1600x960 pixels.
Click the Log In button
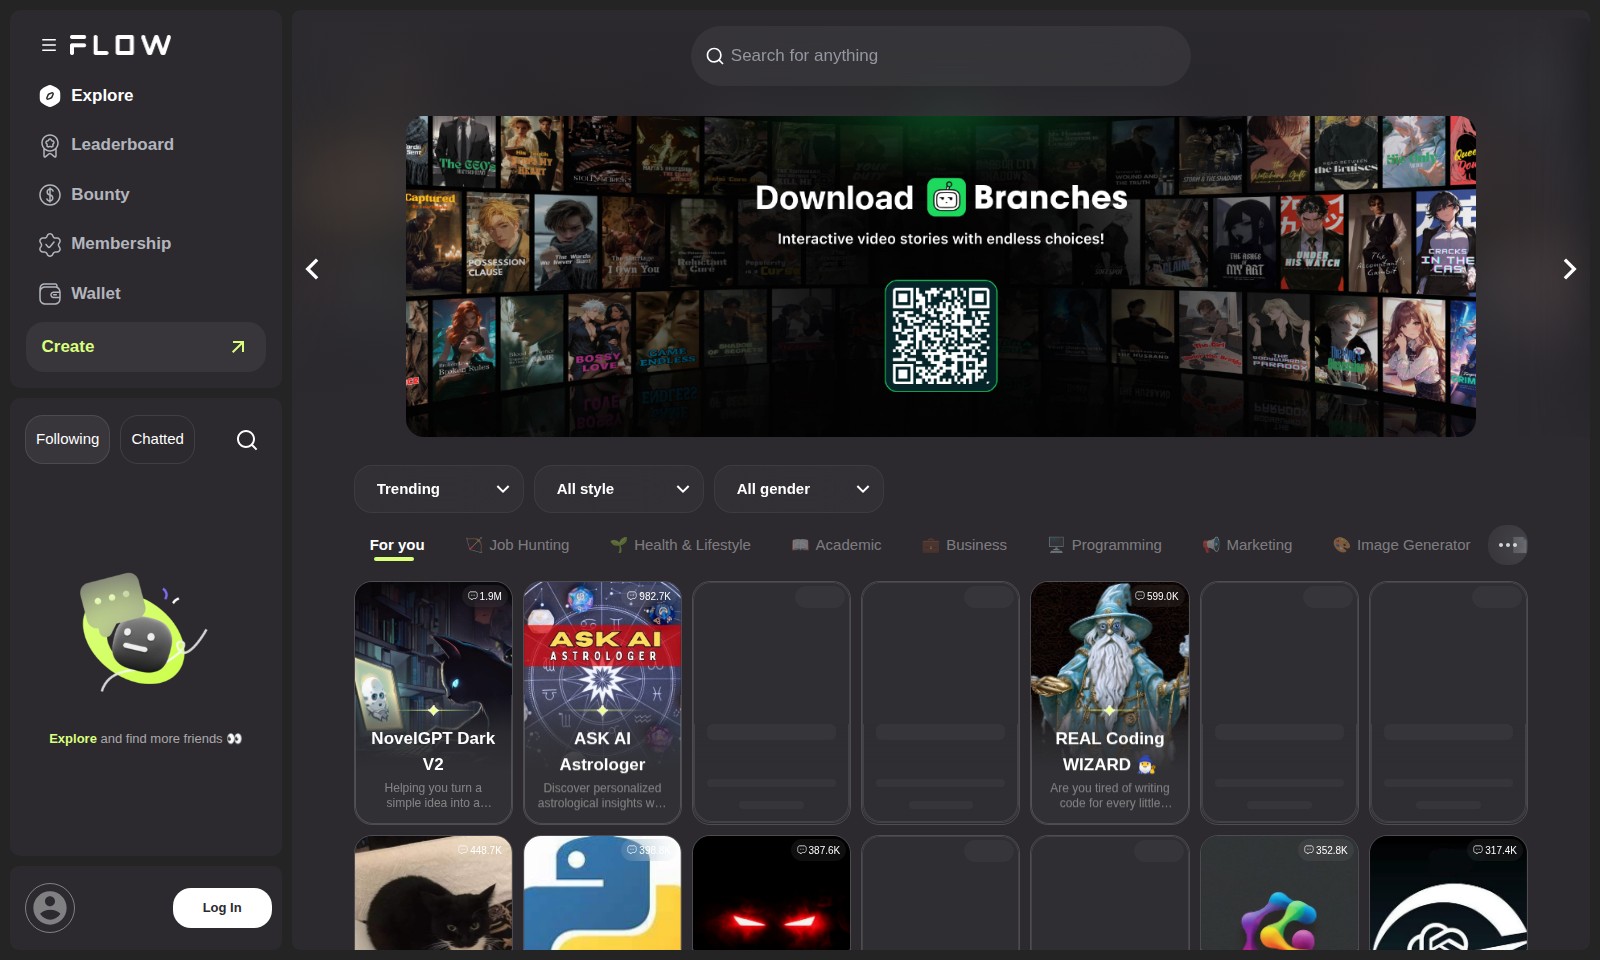point(222,908)
